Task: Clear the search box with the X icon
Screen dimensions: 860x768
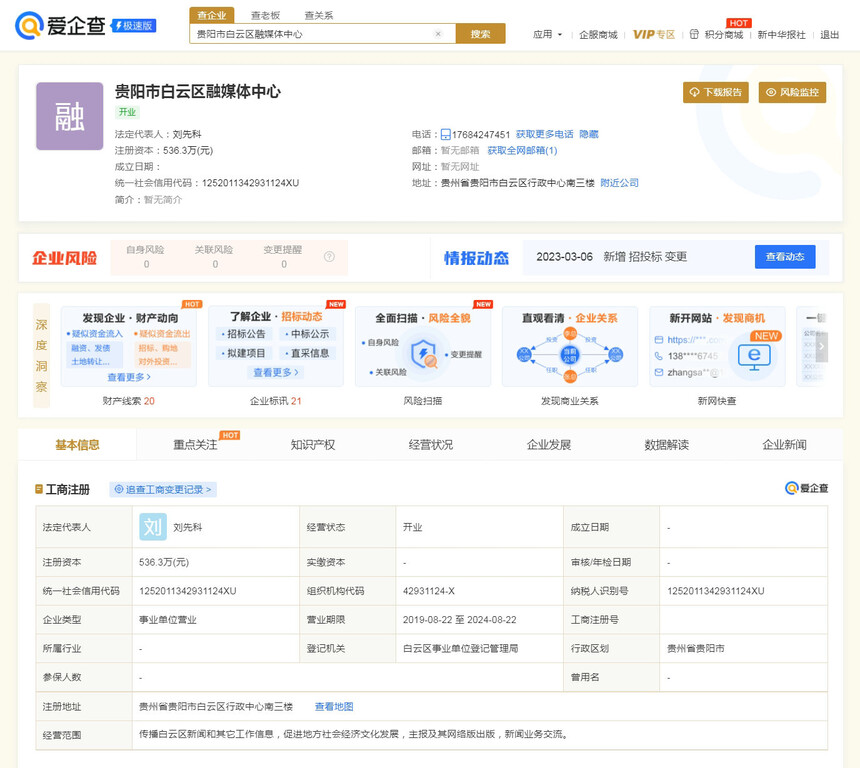Action: (x=438, y=34)
